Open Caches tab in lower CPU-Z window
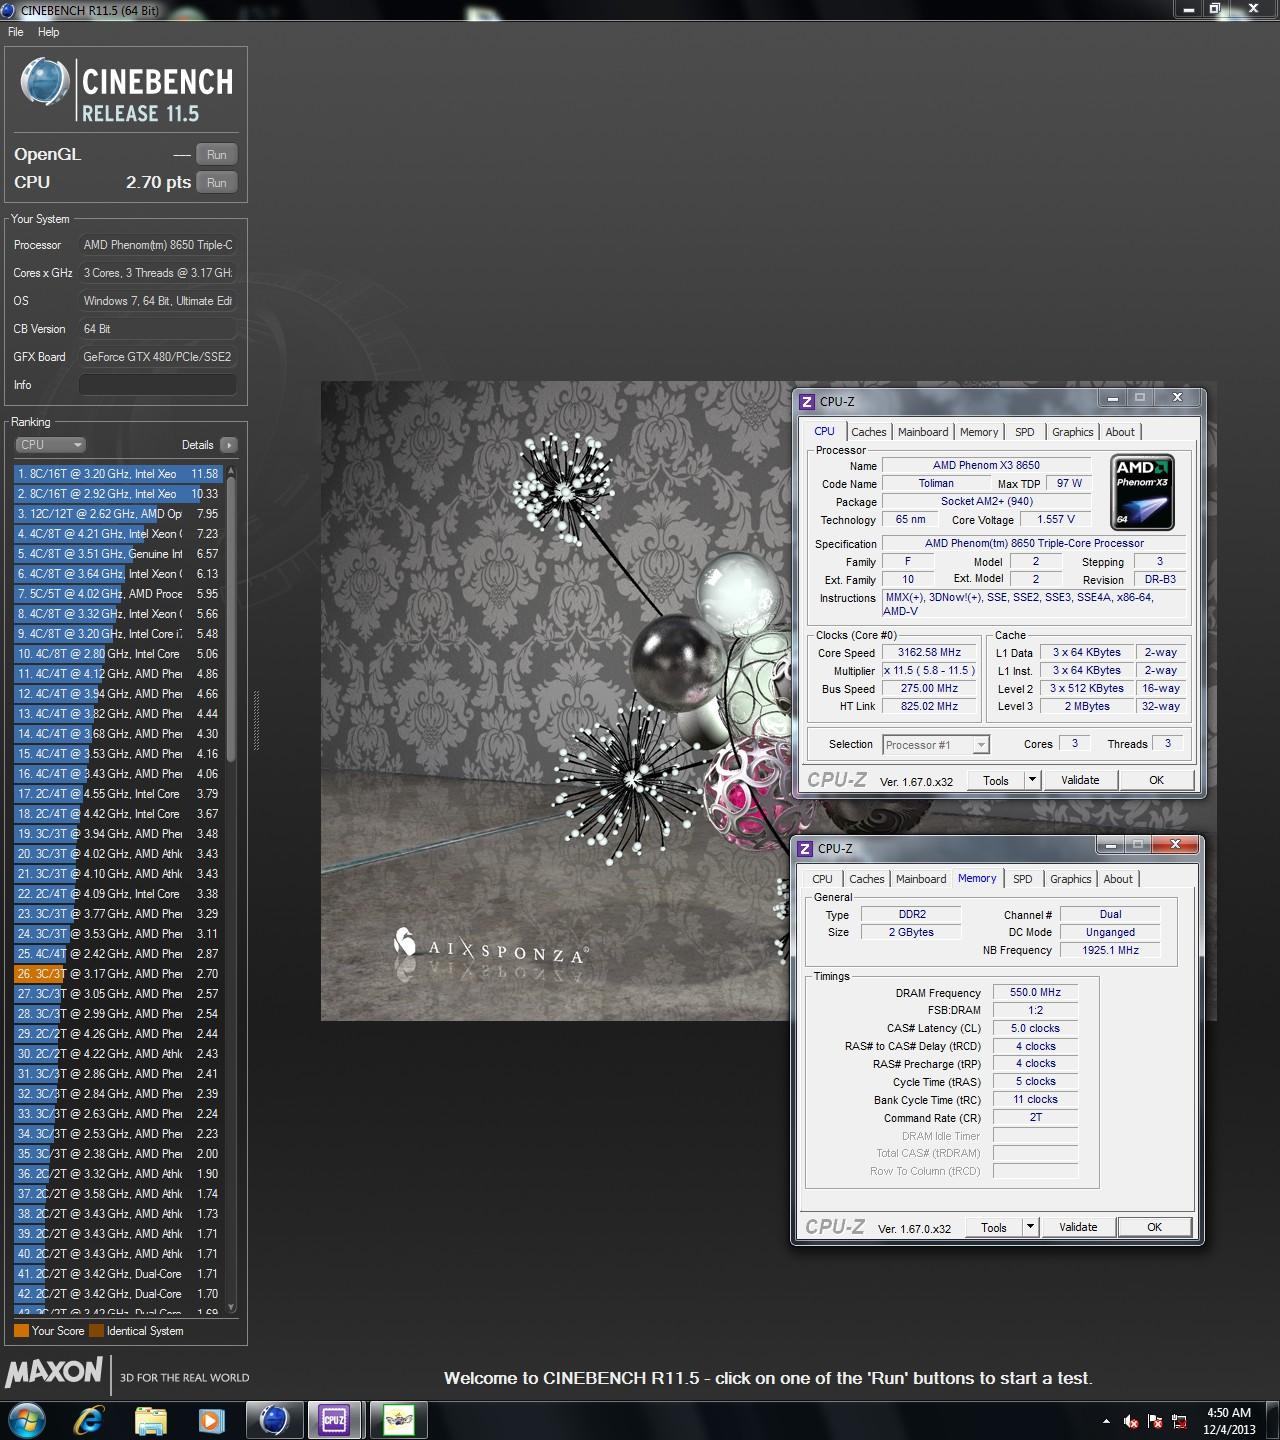This screenshot has height=1440, width=1280. (x=866, y=879)
